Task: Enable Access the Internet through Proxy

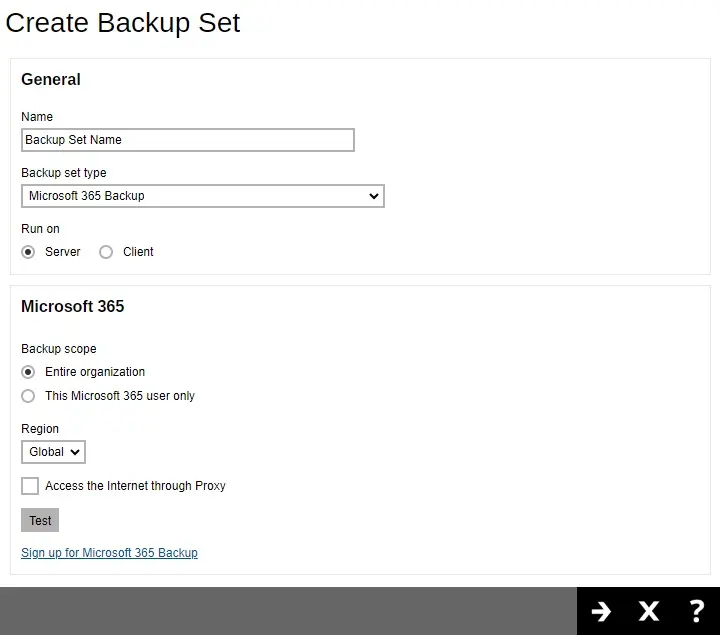Action: click(x=30, y=486)
